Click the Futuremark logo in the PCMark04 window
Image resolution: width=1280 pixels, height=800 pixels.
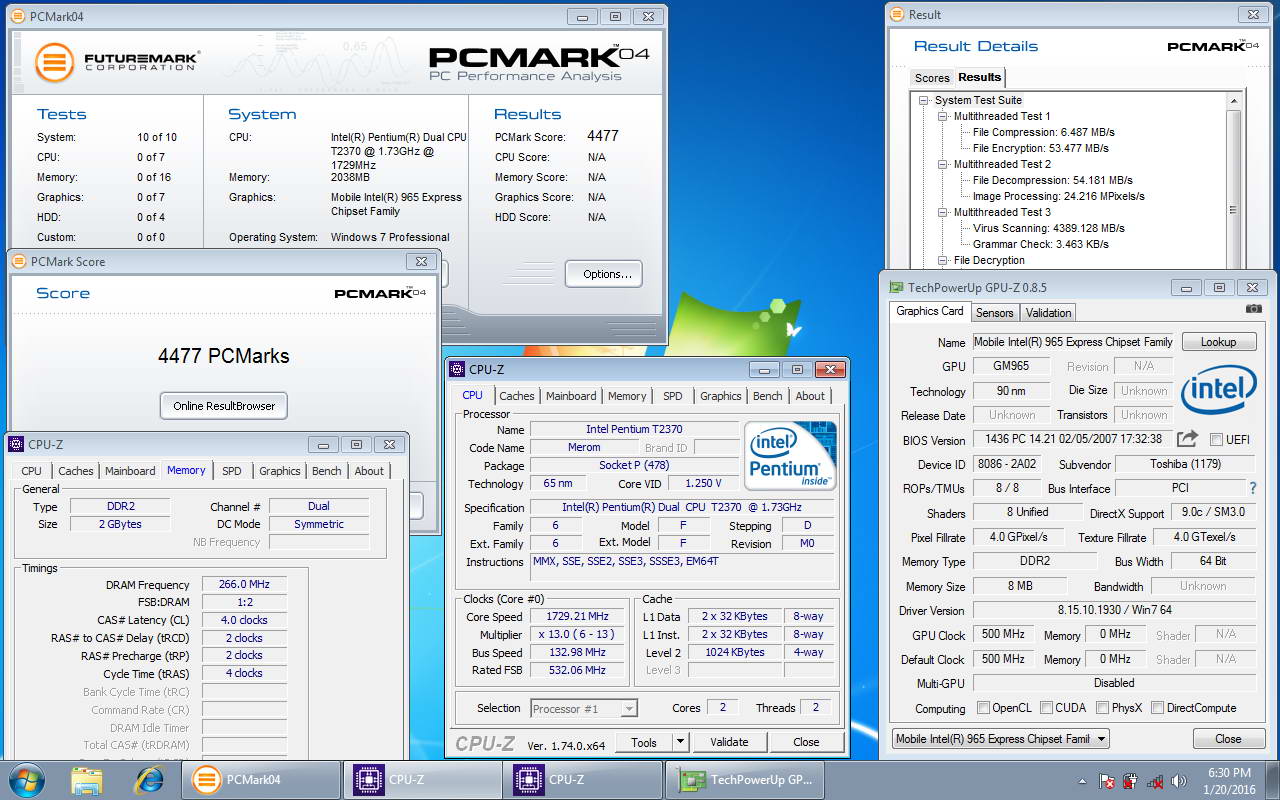click(x=118, y=62)
